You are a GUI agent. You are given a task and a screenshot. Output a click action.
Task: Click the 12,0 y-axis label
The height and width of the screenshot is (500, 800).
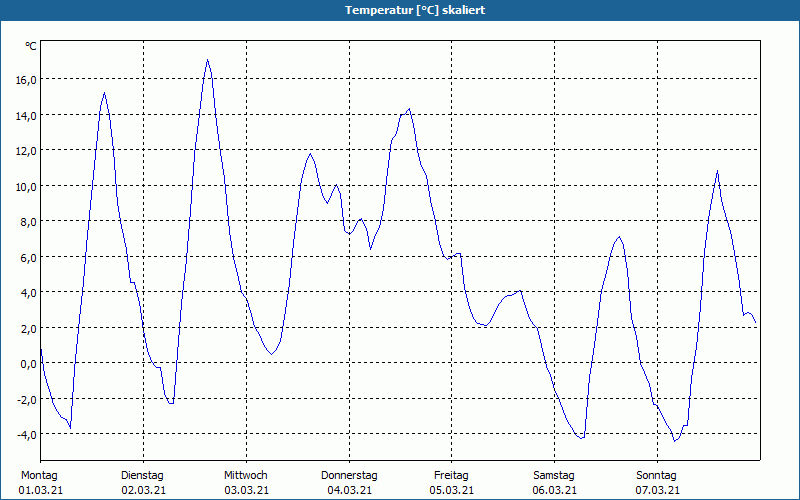coord(28,151)
